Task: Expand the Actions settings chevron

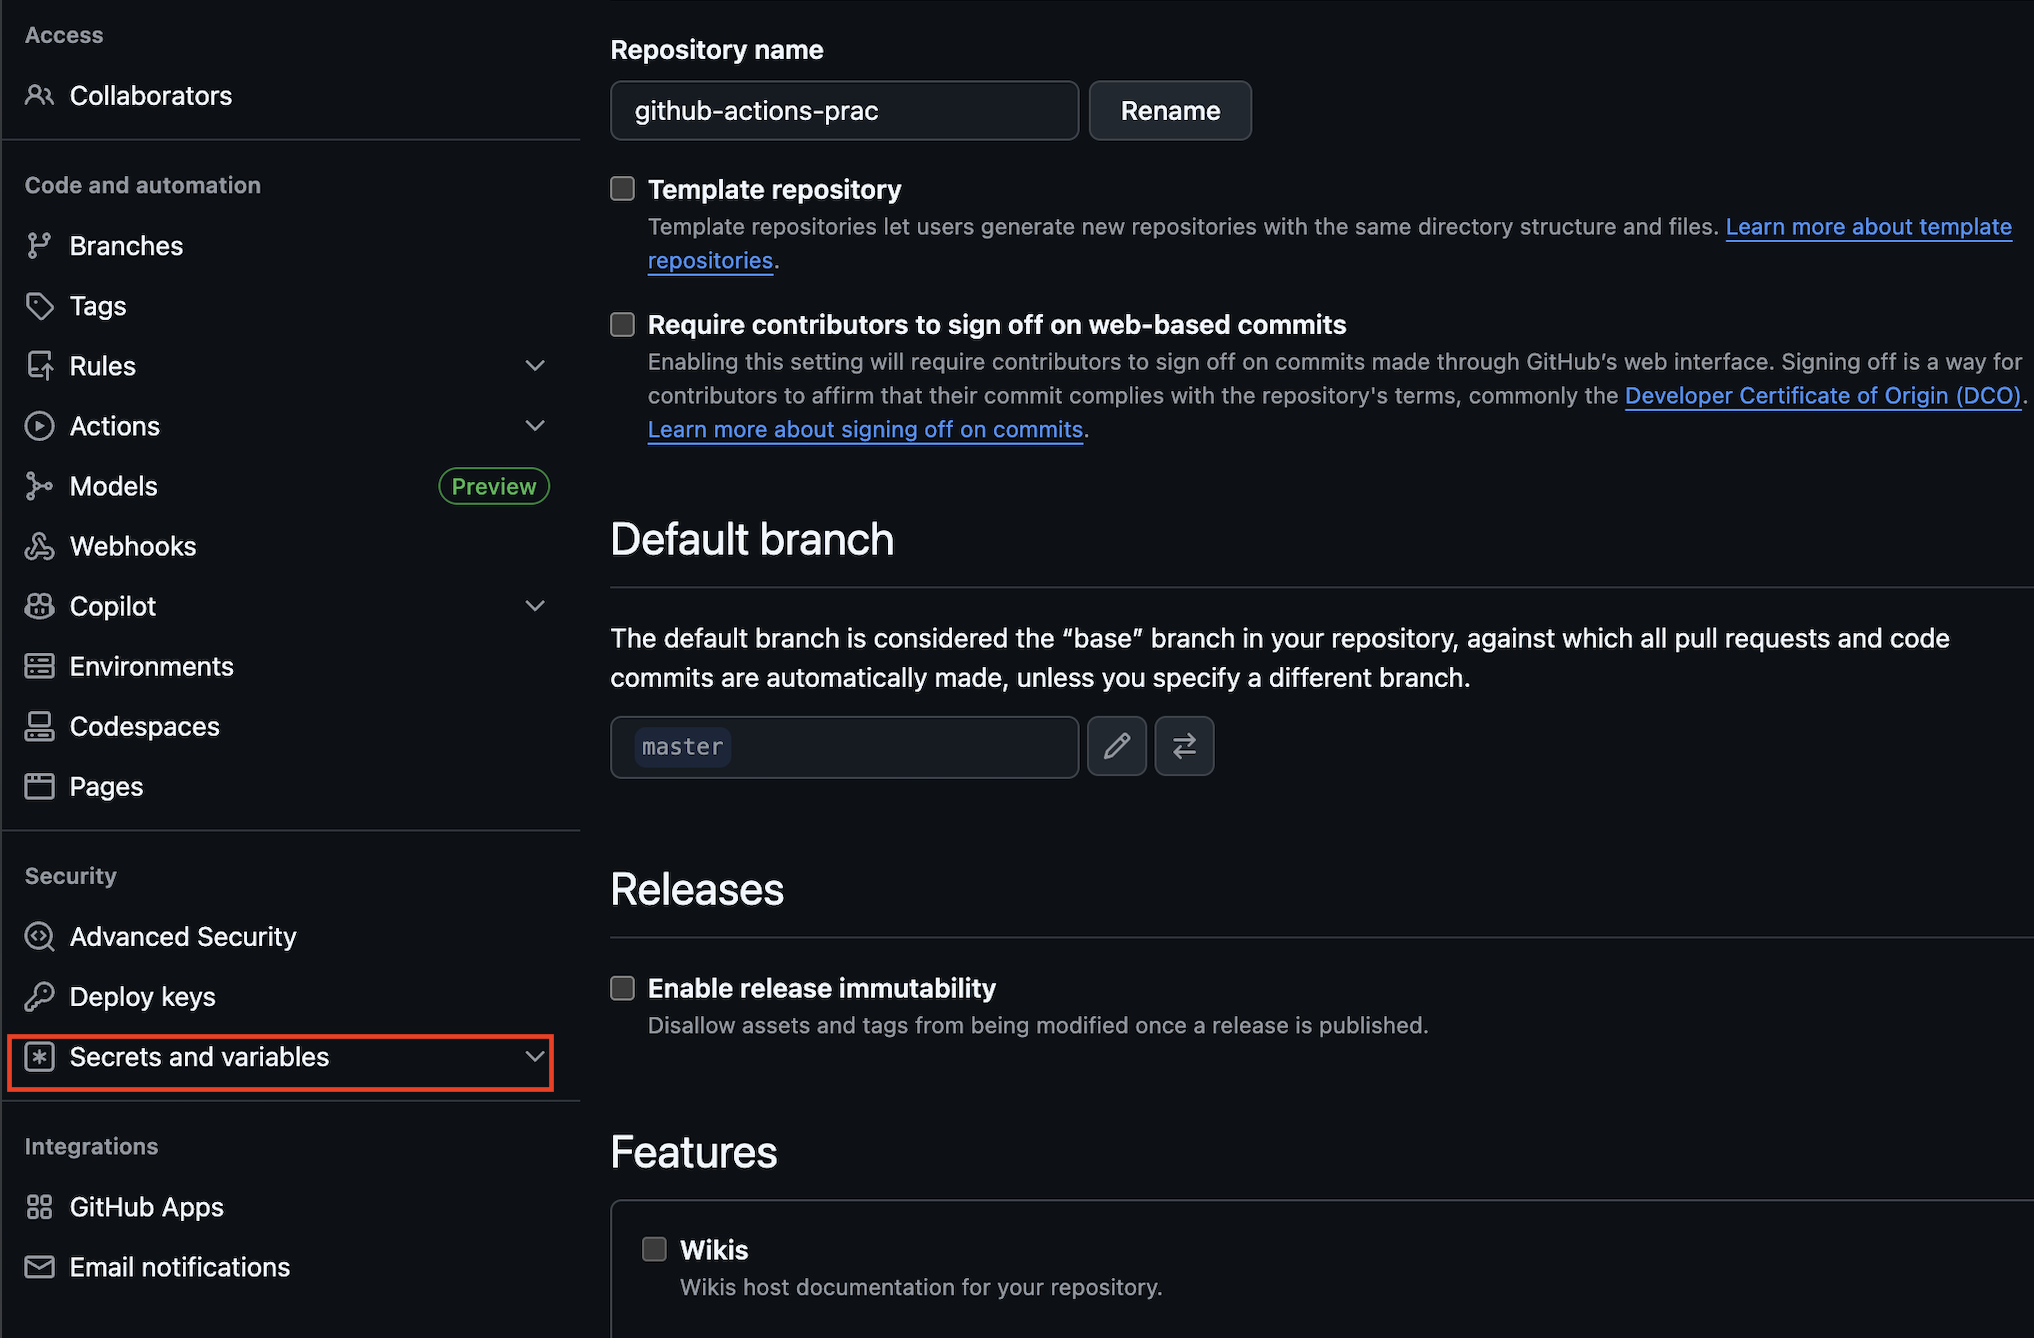Action: 535,426
